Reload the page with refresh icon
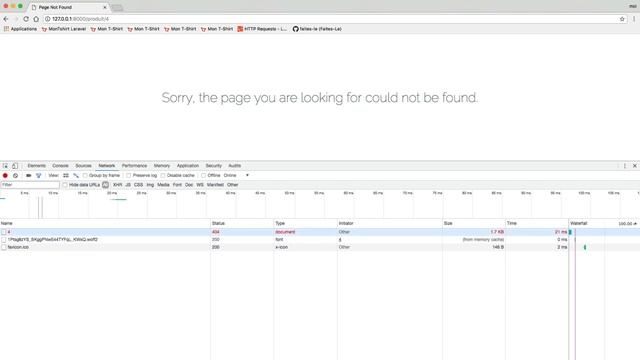This screenshot has width=640, height=360. tap(26, 19)
